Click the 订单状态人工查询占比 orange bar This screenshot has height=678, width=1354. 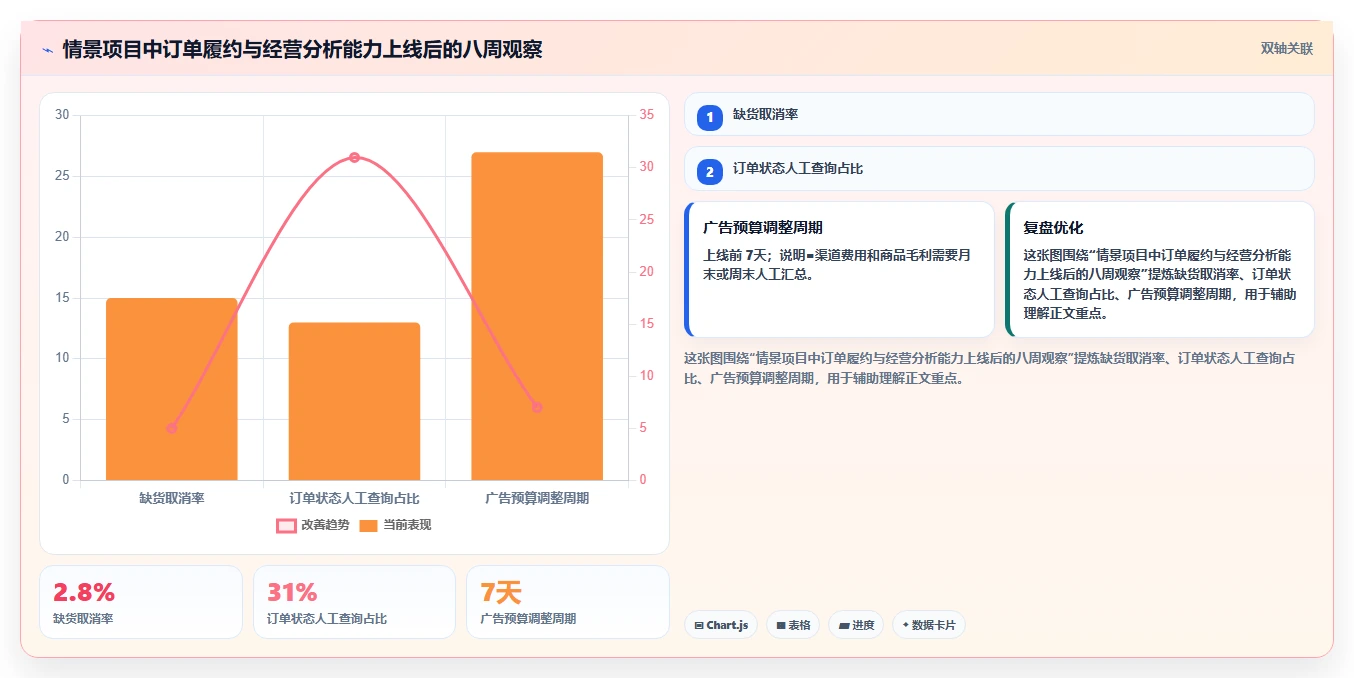point(354,401)
